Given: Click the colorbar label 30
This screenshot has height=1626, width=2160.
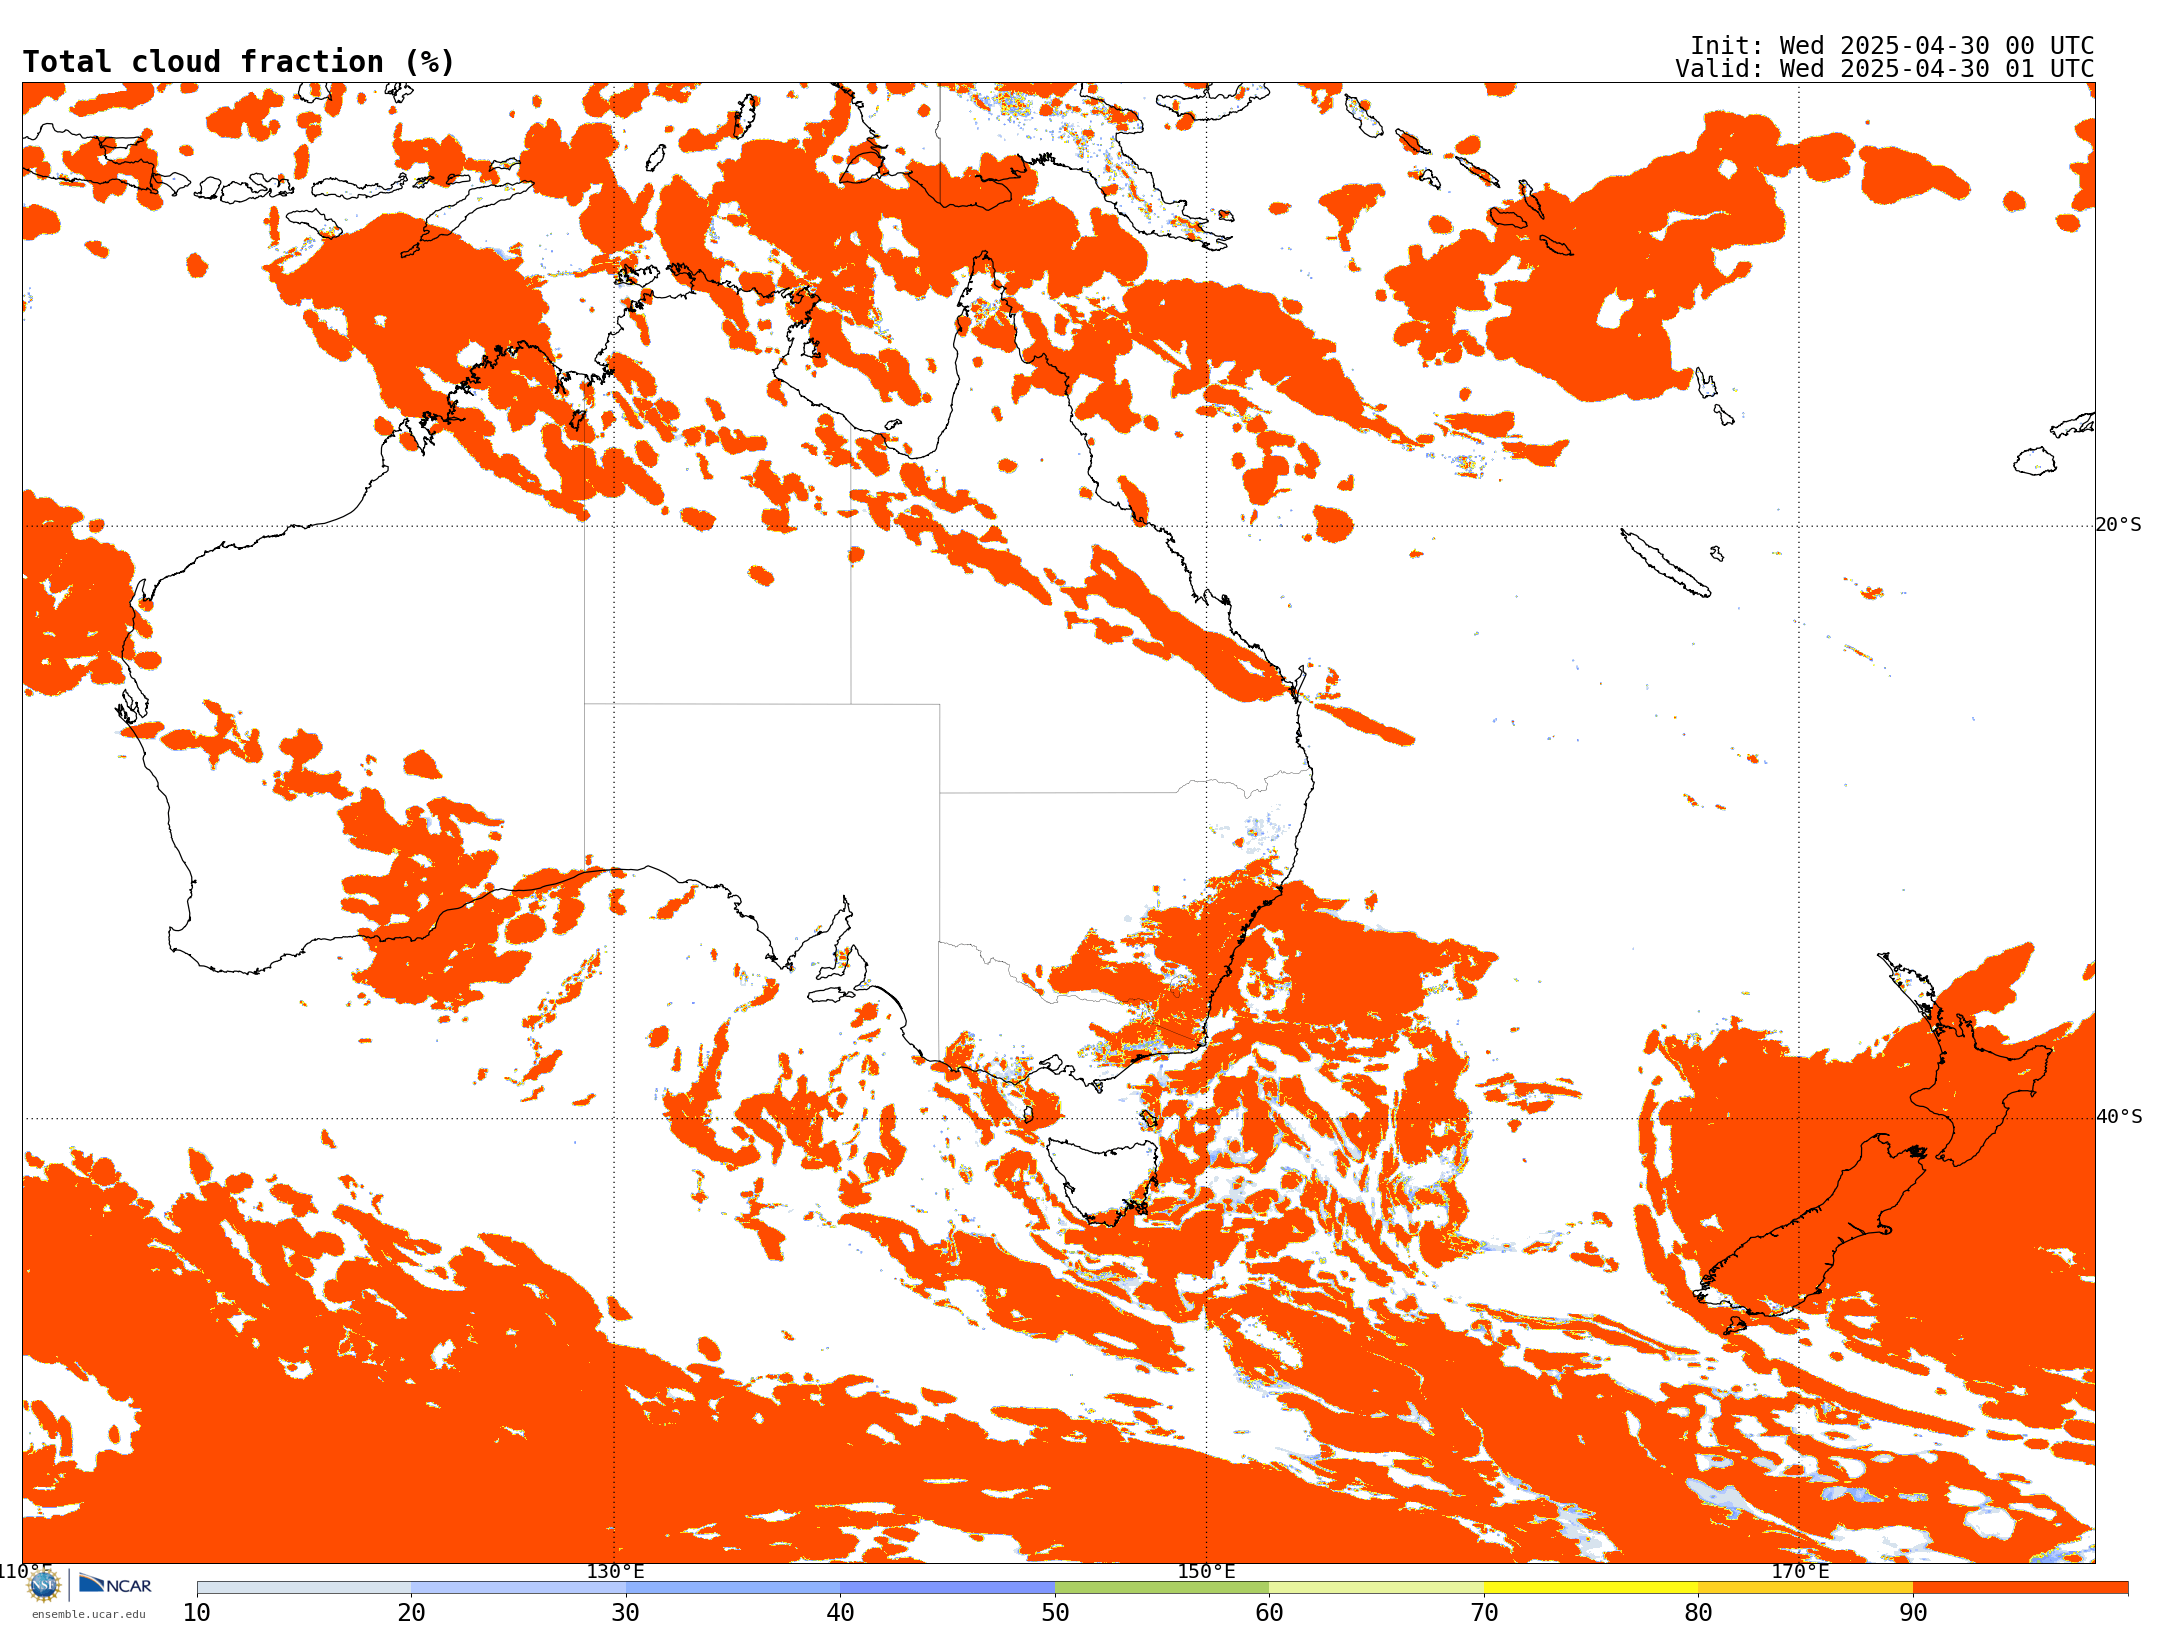Looking at the screenshot, I should pyautogui.click(x=626, y=1613).
